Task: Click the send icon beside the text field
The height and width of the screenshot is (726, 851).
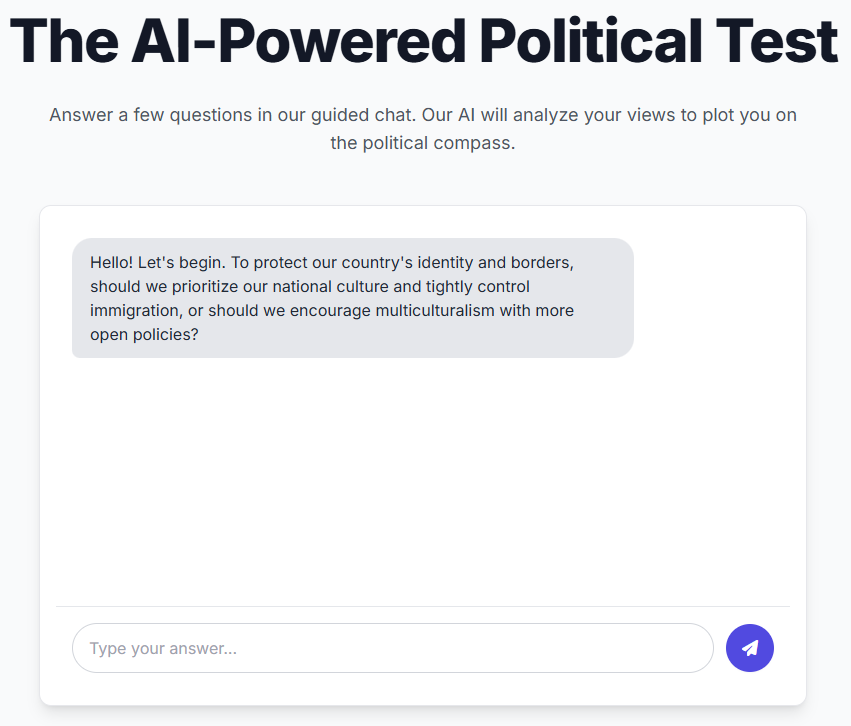Action: click(x=749, y=648)
